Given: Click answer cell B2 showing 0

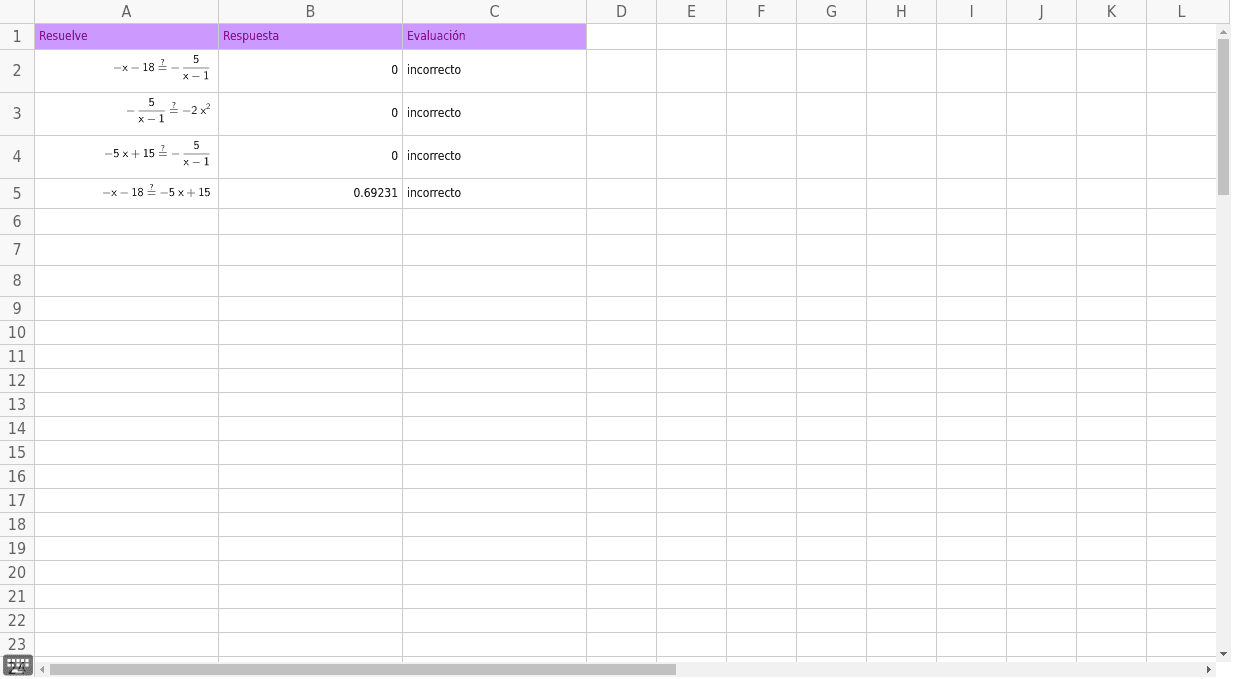Looking at the screenshot, I should (310, 71).
